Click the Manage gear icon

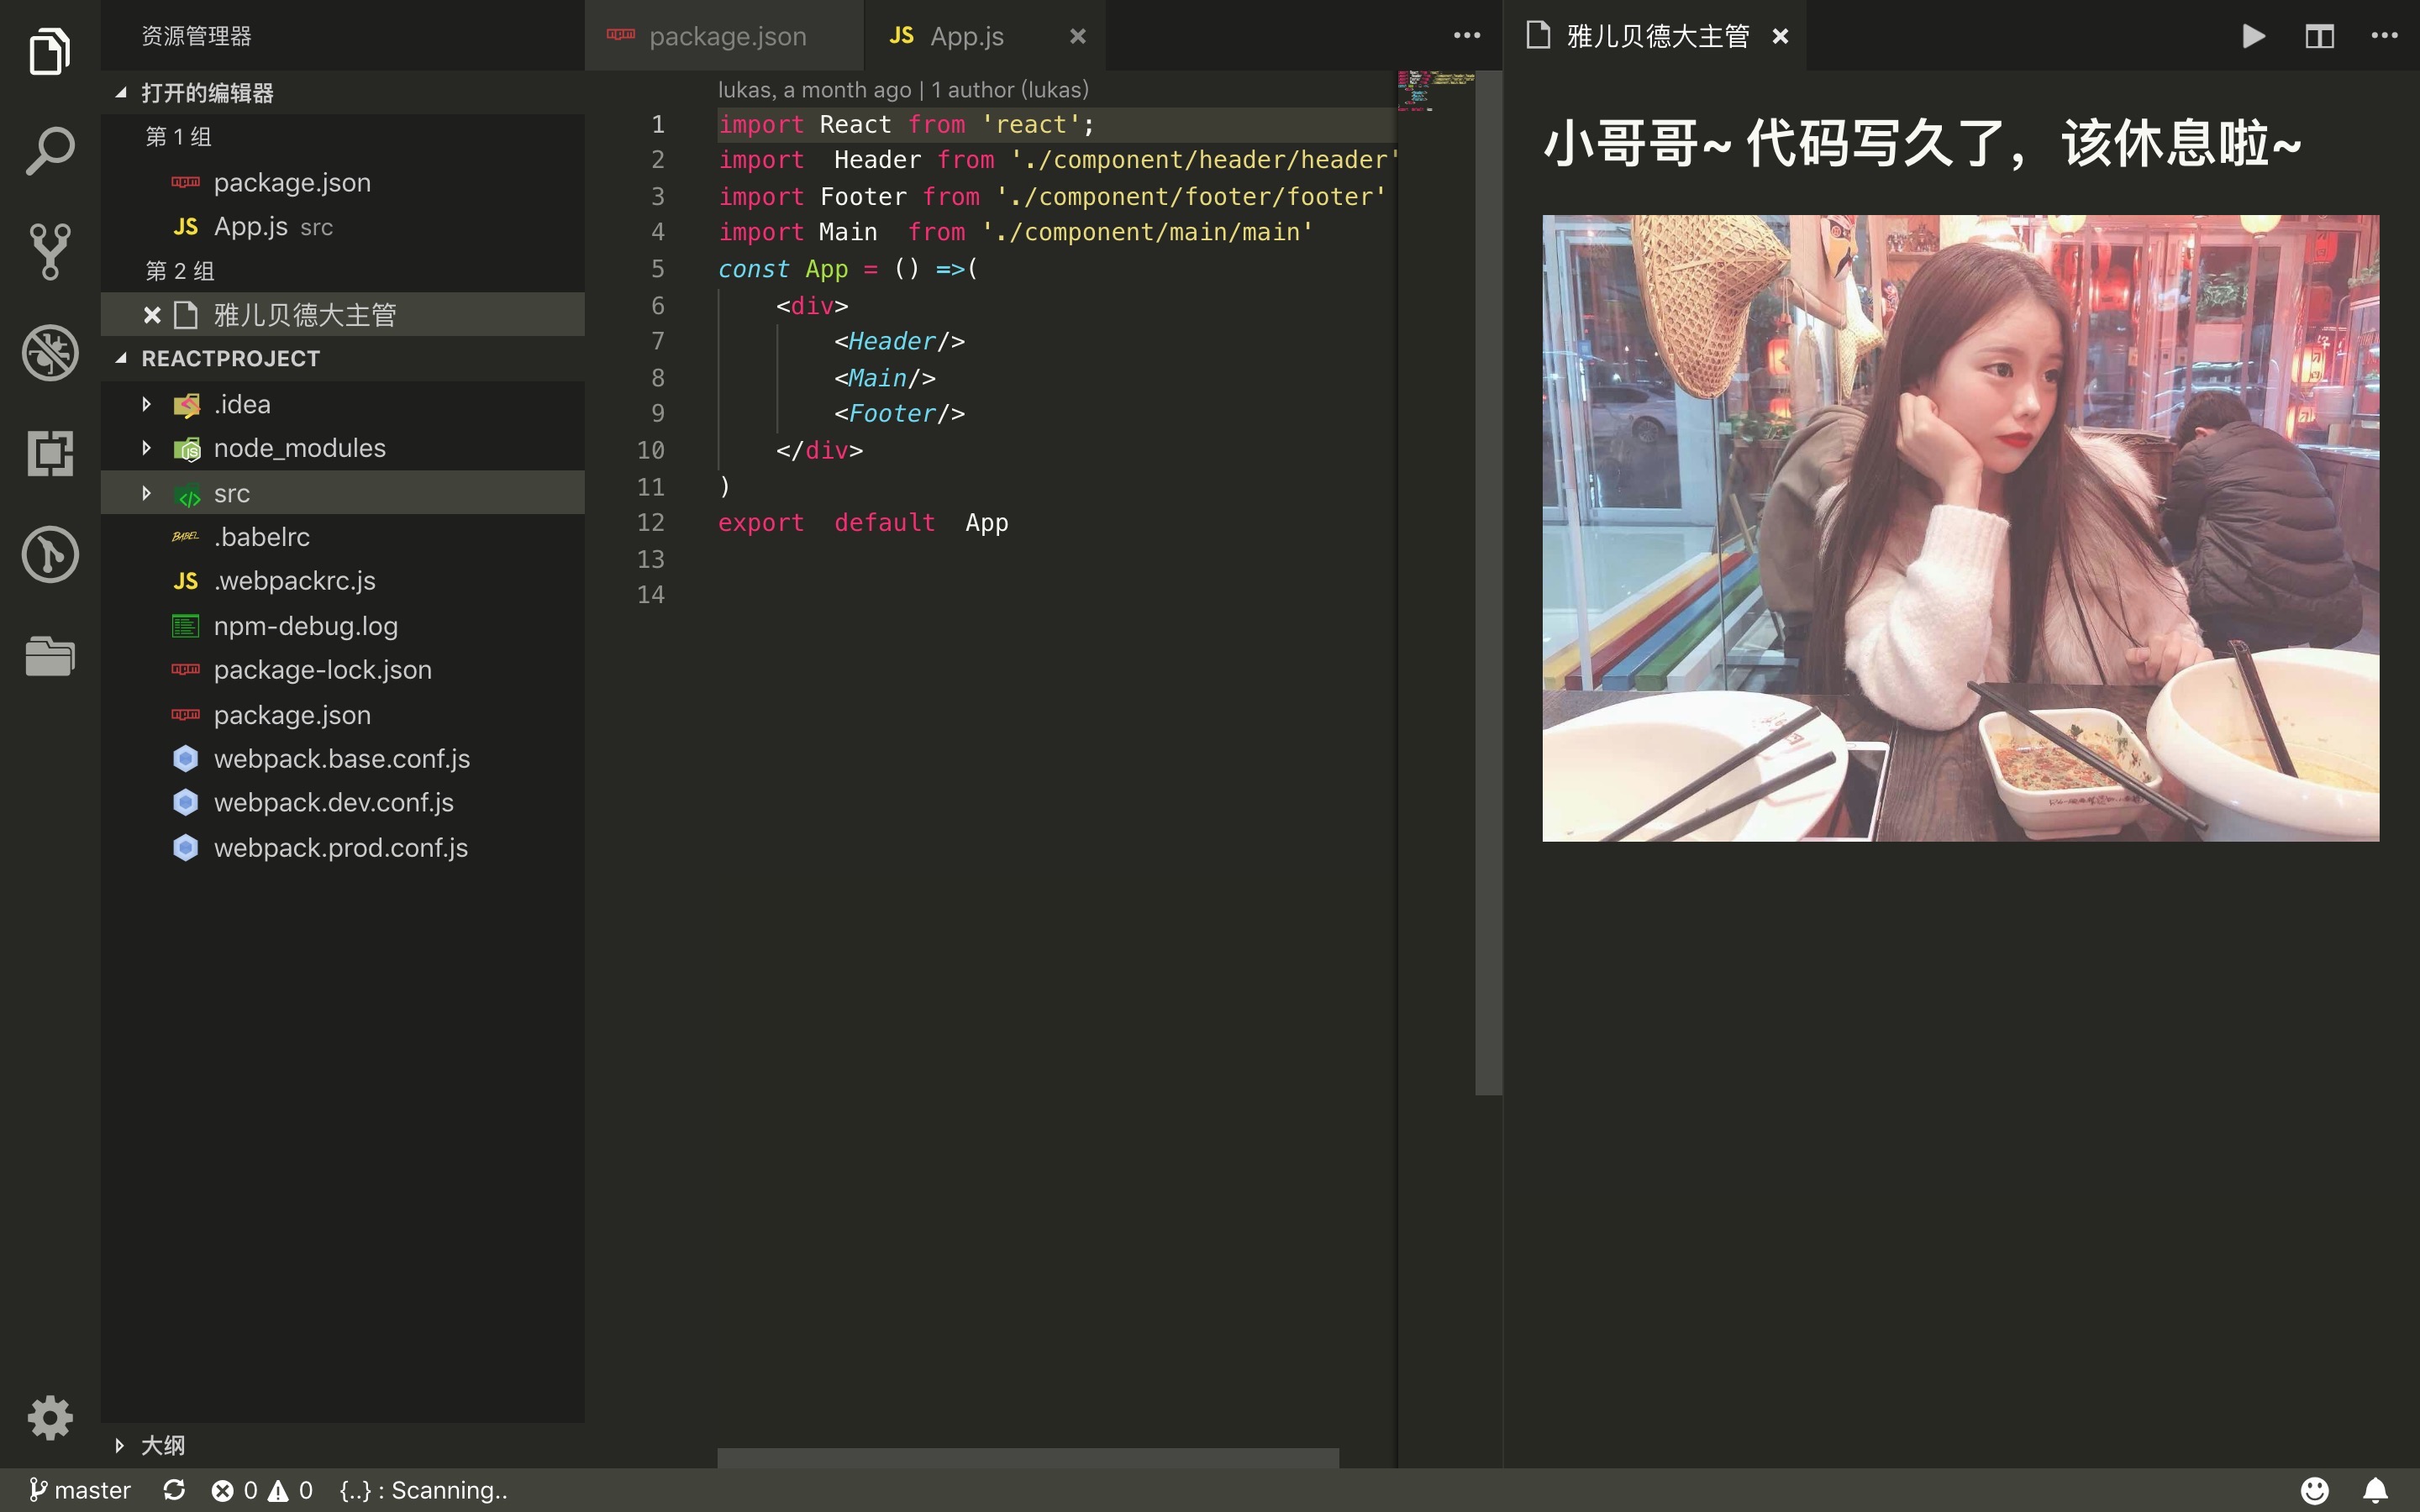click(x=50, y=1416)
